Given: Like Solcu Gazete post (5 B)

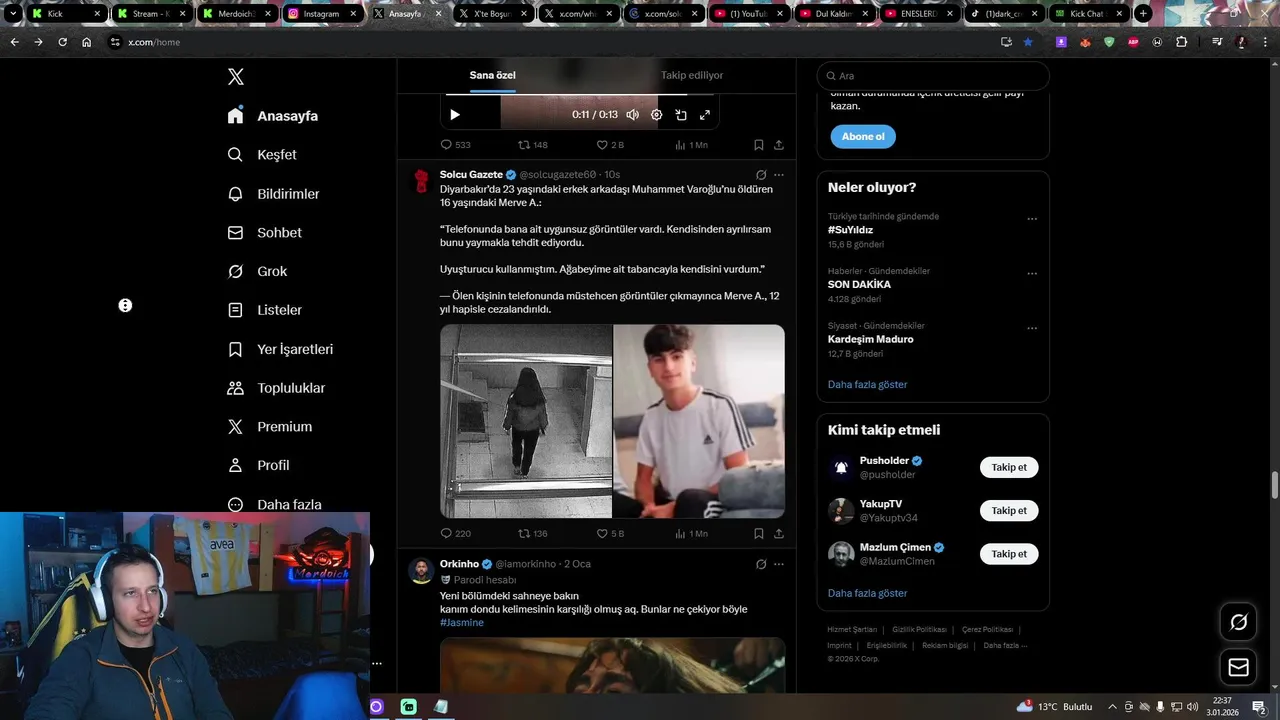Looking at the screenshot, I should point(610,534).
